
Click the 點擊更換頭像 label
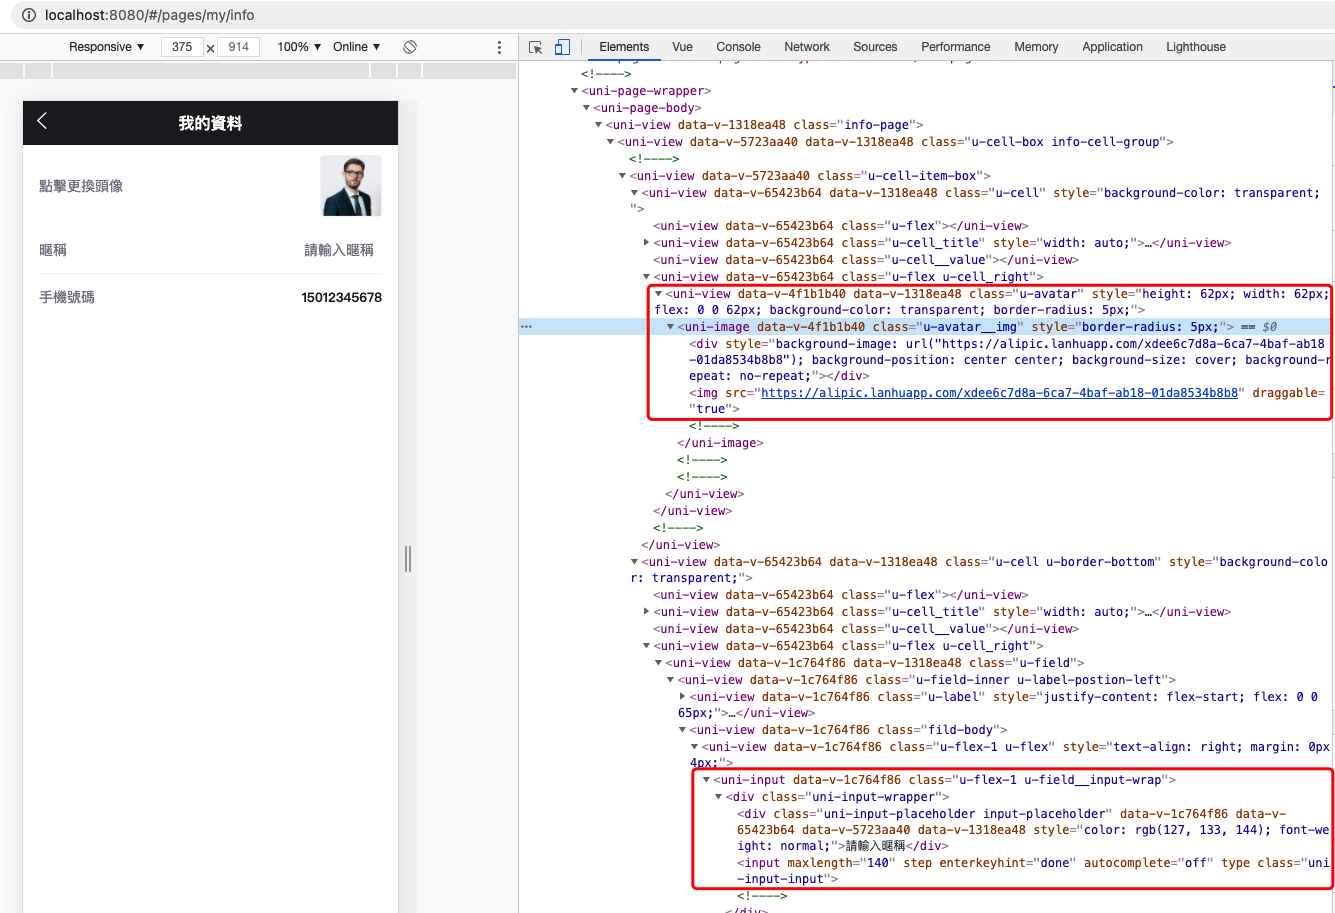[x=81, y=186]
